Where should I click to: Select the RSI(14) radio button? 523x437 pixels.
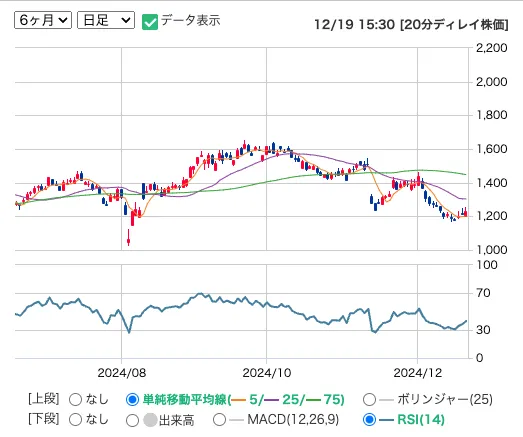coord(369,420)
